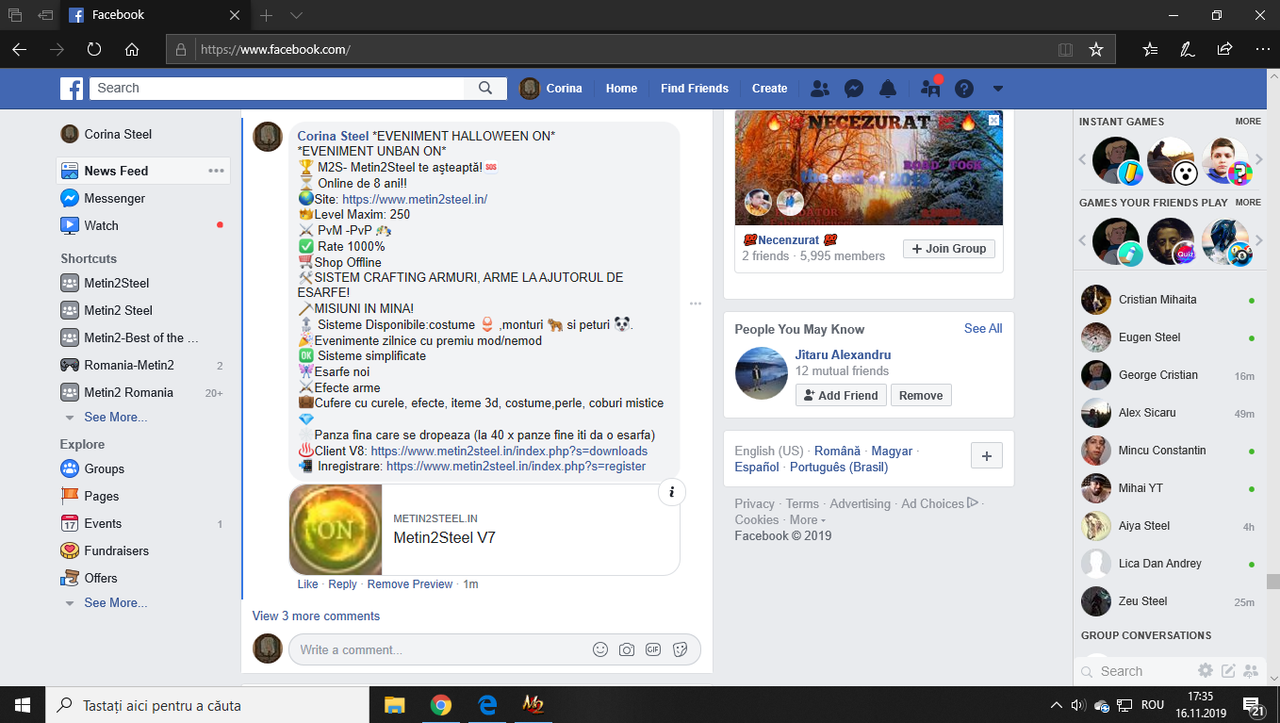Open Windows Start menu
Viewport: 1280px width, 723px height.
pyautogui.click(x=23, y=705)
